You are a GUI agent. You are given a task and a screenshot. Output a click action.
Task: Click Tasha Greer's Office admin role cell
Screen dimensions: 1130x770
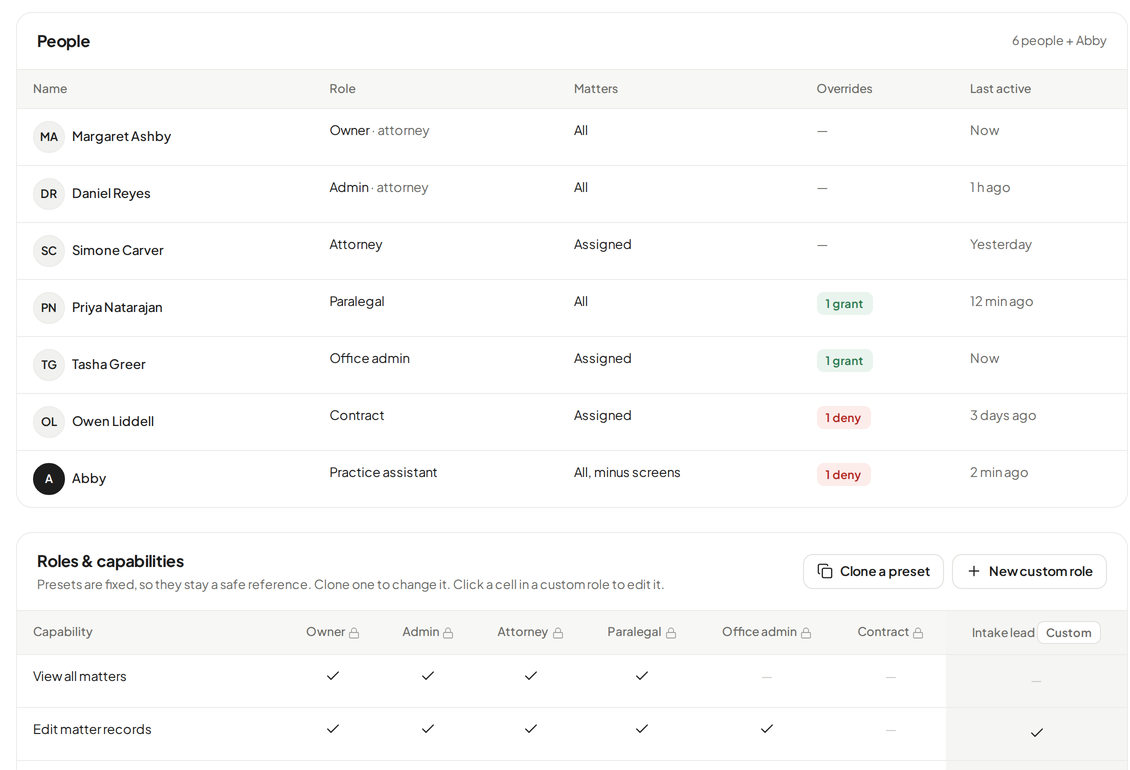[370, 358]
